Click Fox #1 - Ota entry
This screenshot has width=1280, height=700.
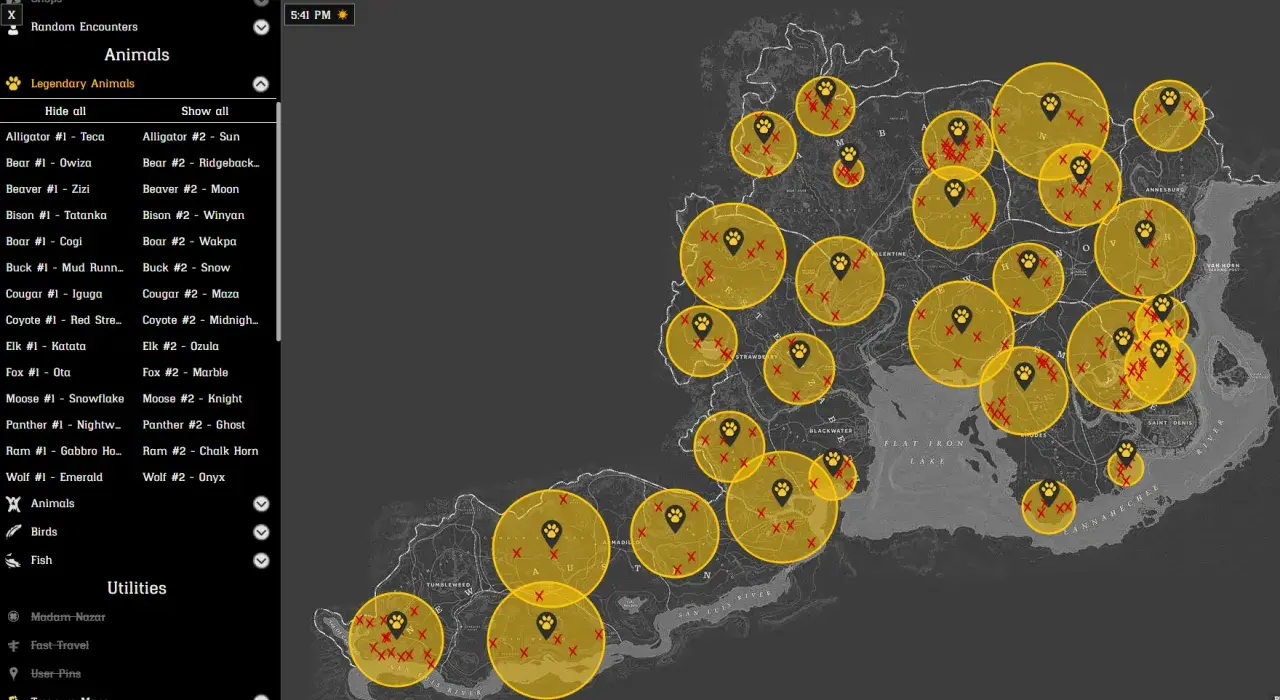[x=38, y=372]
